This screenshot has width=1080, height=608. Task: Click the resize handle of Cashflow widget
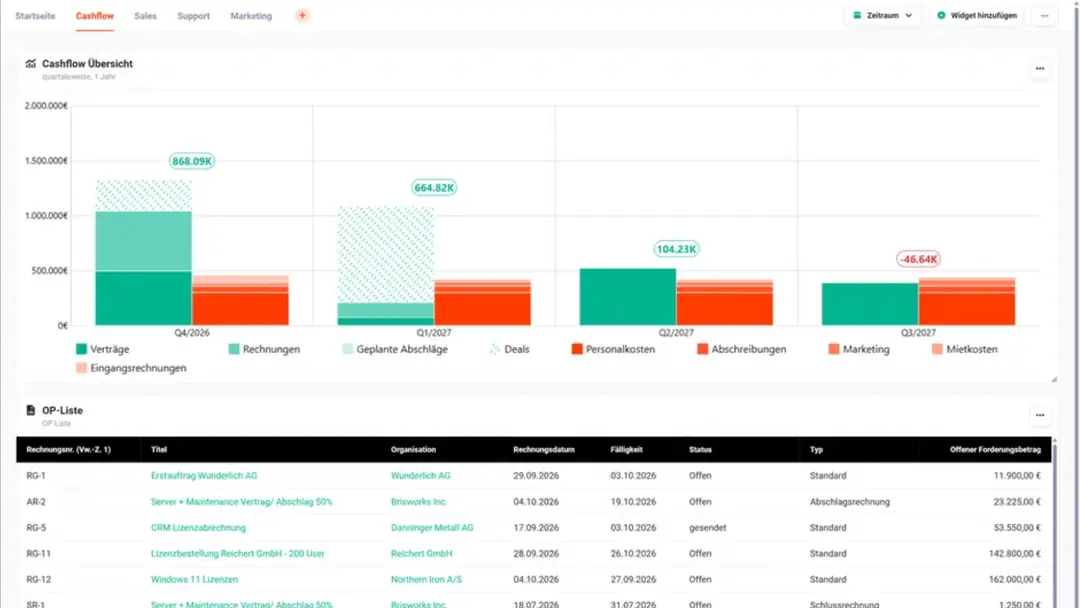tap(1054, 379)
